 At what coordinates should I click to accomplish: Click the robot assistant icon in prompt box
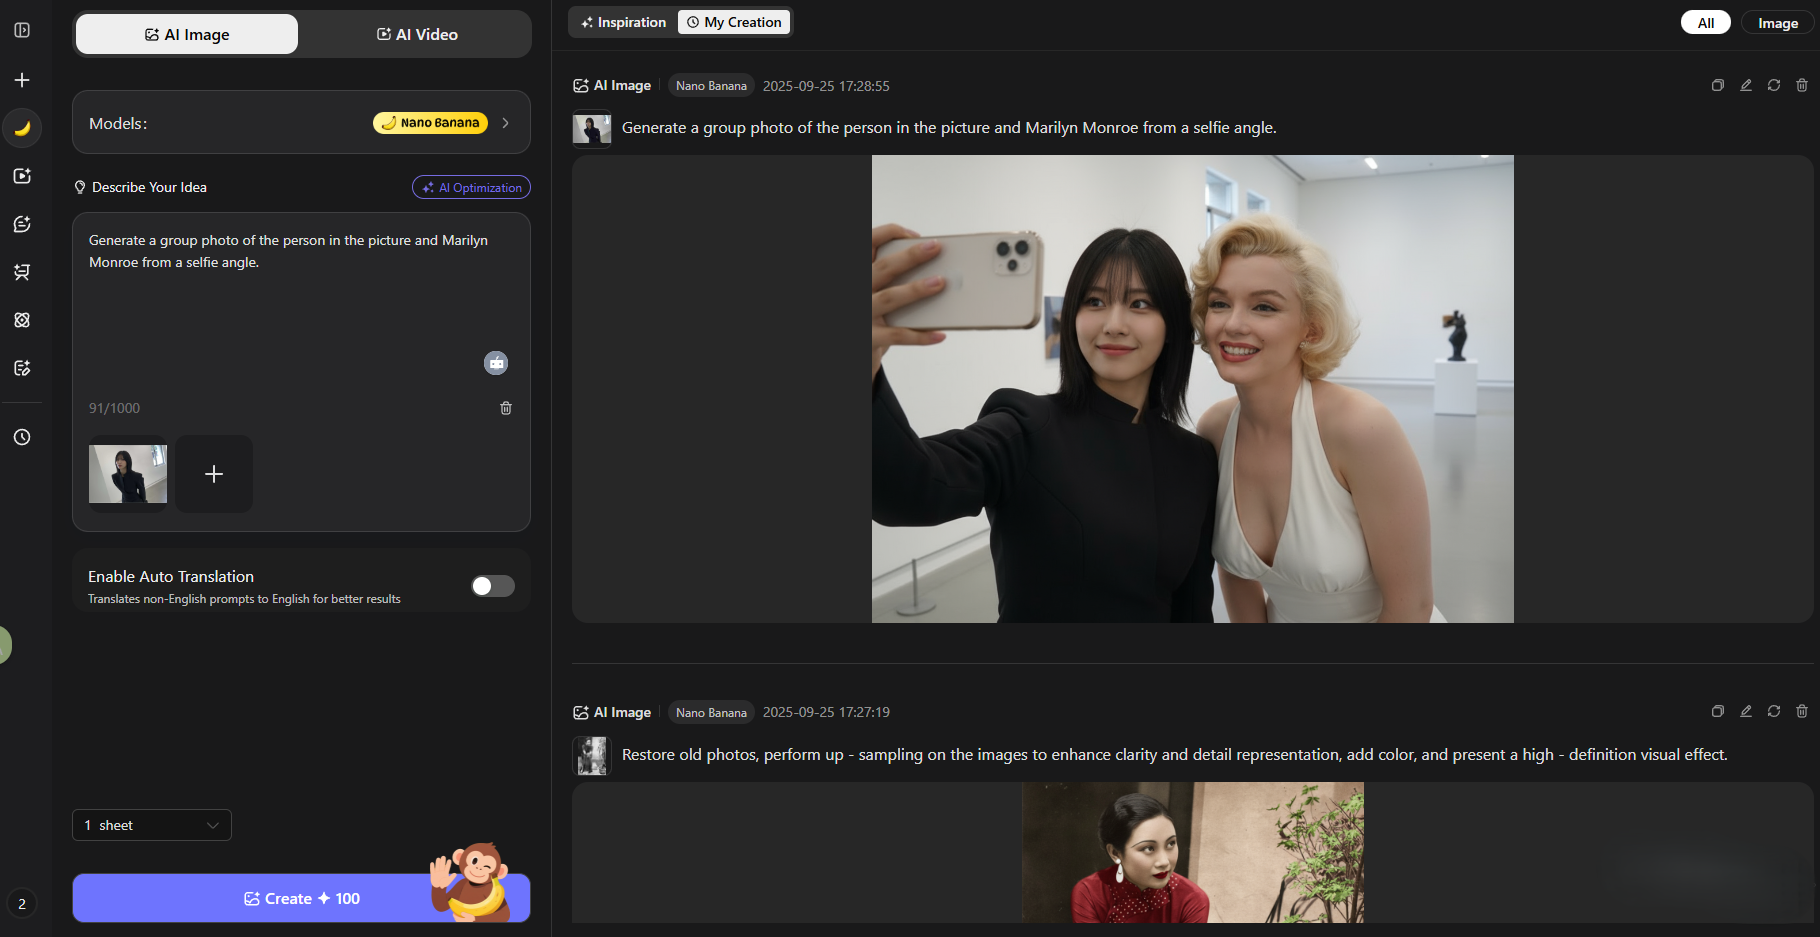pos(496,363)
